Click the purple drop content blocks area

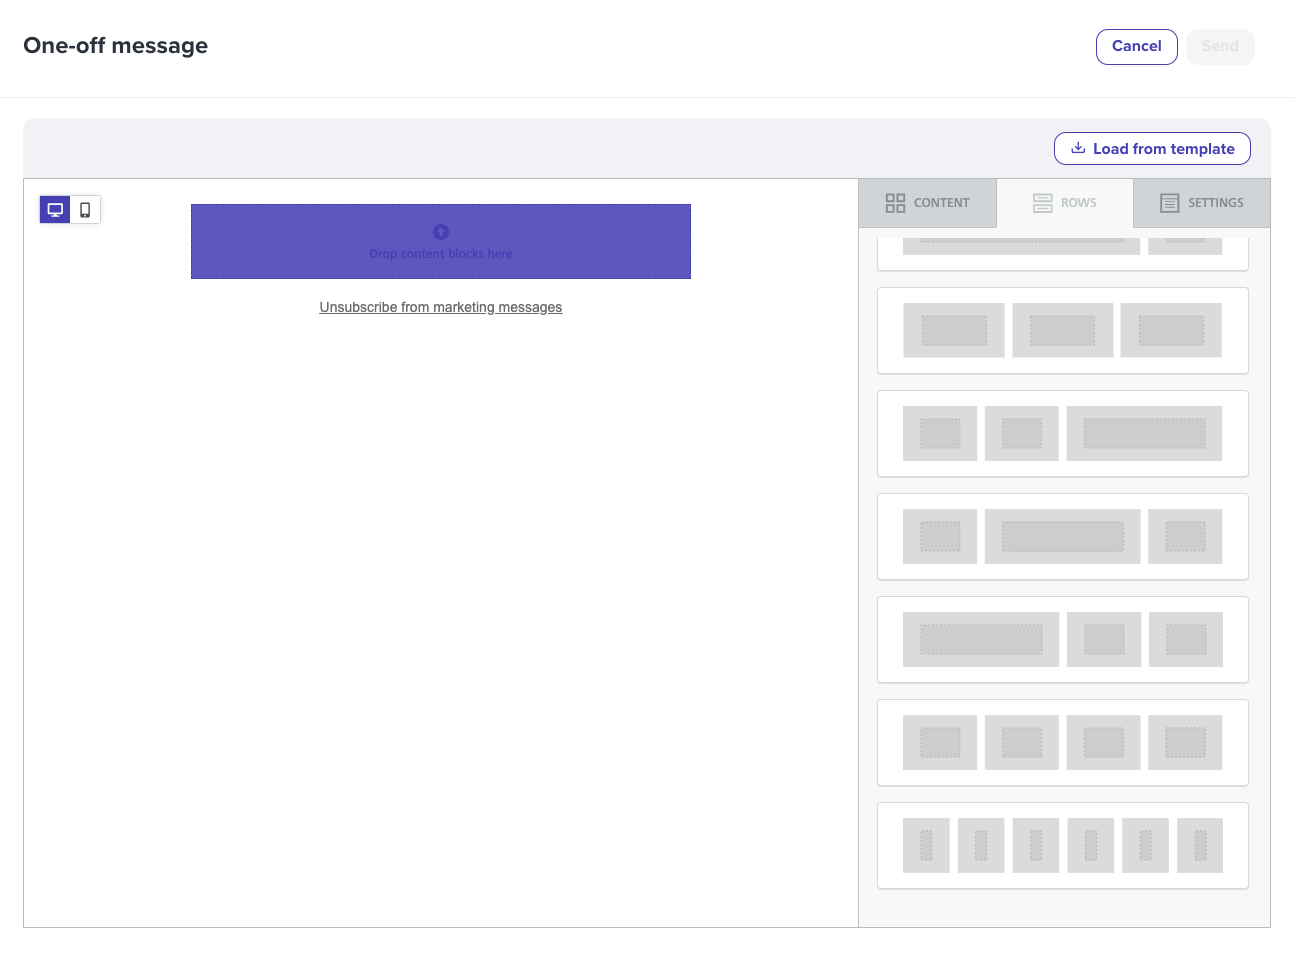click(x=440, y=242)
